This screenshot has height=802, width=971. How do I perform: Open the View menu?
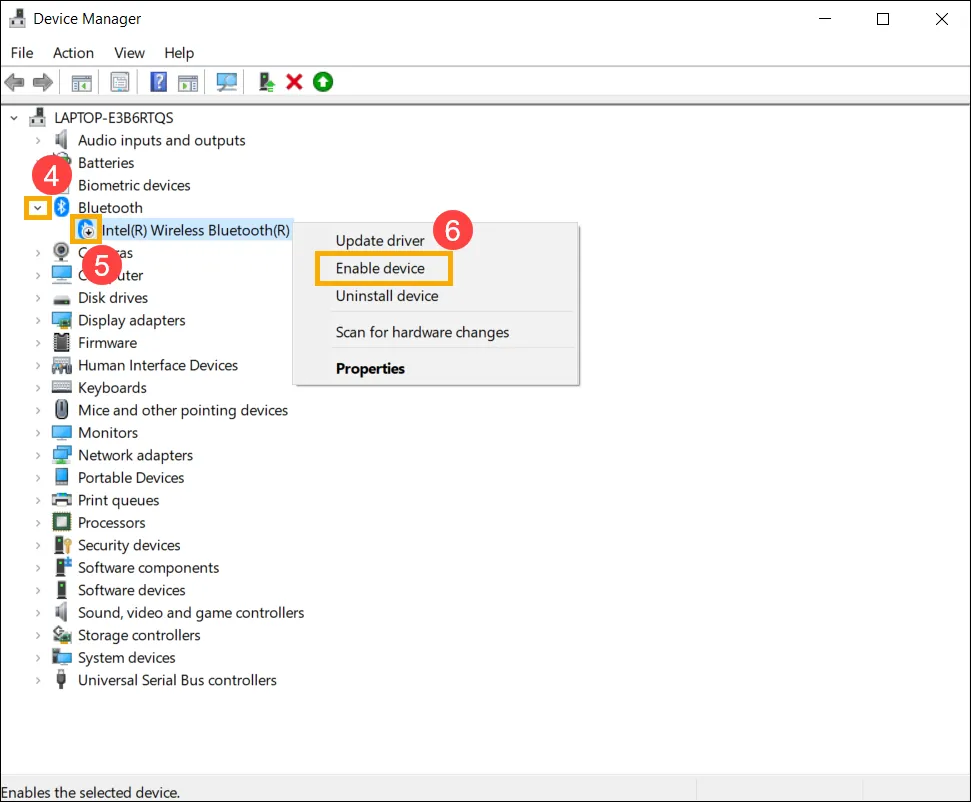(129, 53)
